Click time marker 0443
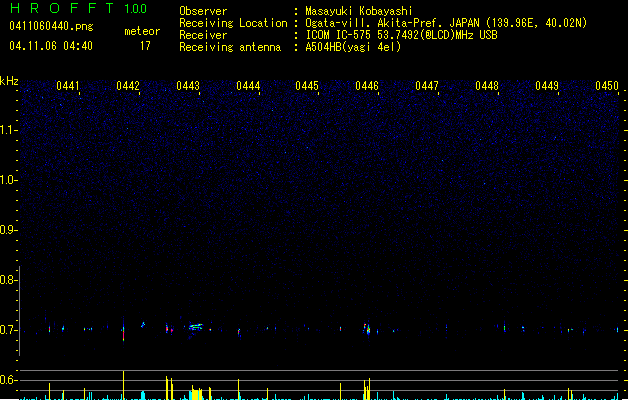Image resolution: width=629 pixels, height=400 pixels. pyautogui.click(x=188, y=86)
